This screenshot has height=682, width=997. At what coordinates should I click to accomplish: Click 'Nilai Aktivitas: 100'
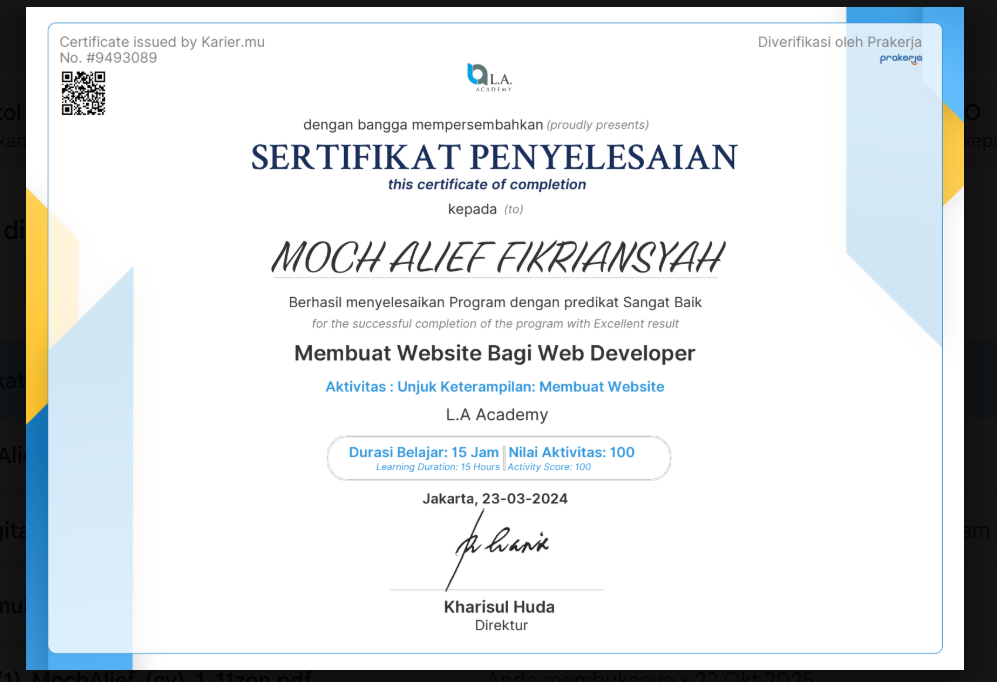[571, 452]
